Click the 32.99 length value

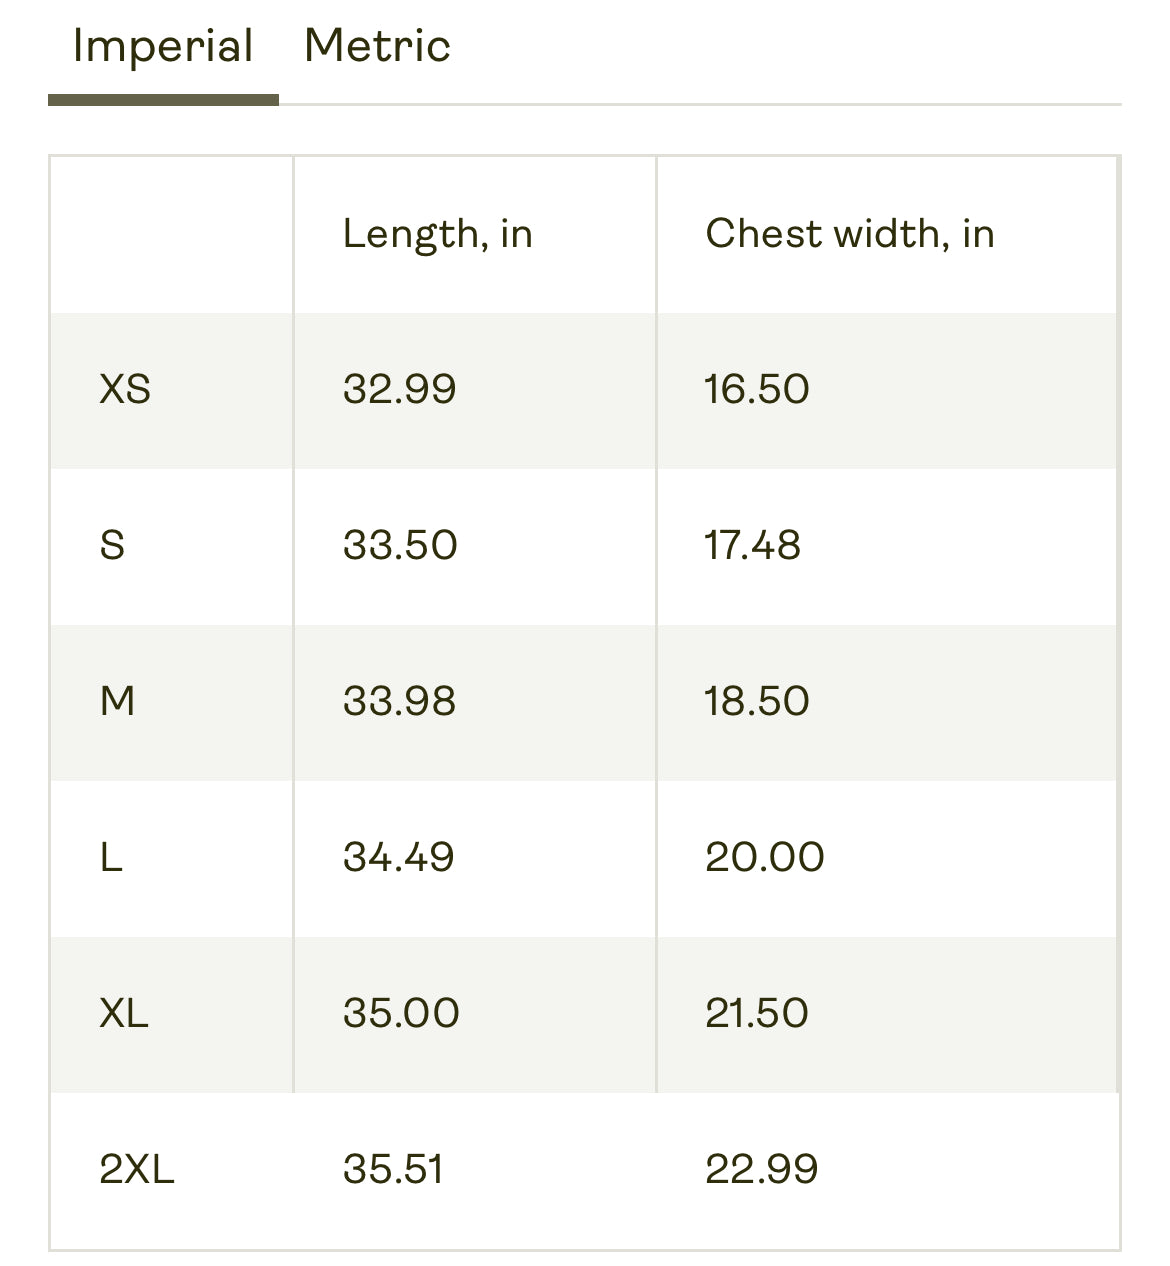click(399, 389)
